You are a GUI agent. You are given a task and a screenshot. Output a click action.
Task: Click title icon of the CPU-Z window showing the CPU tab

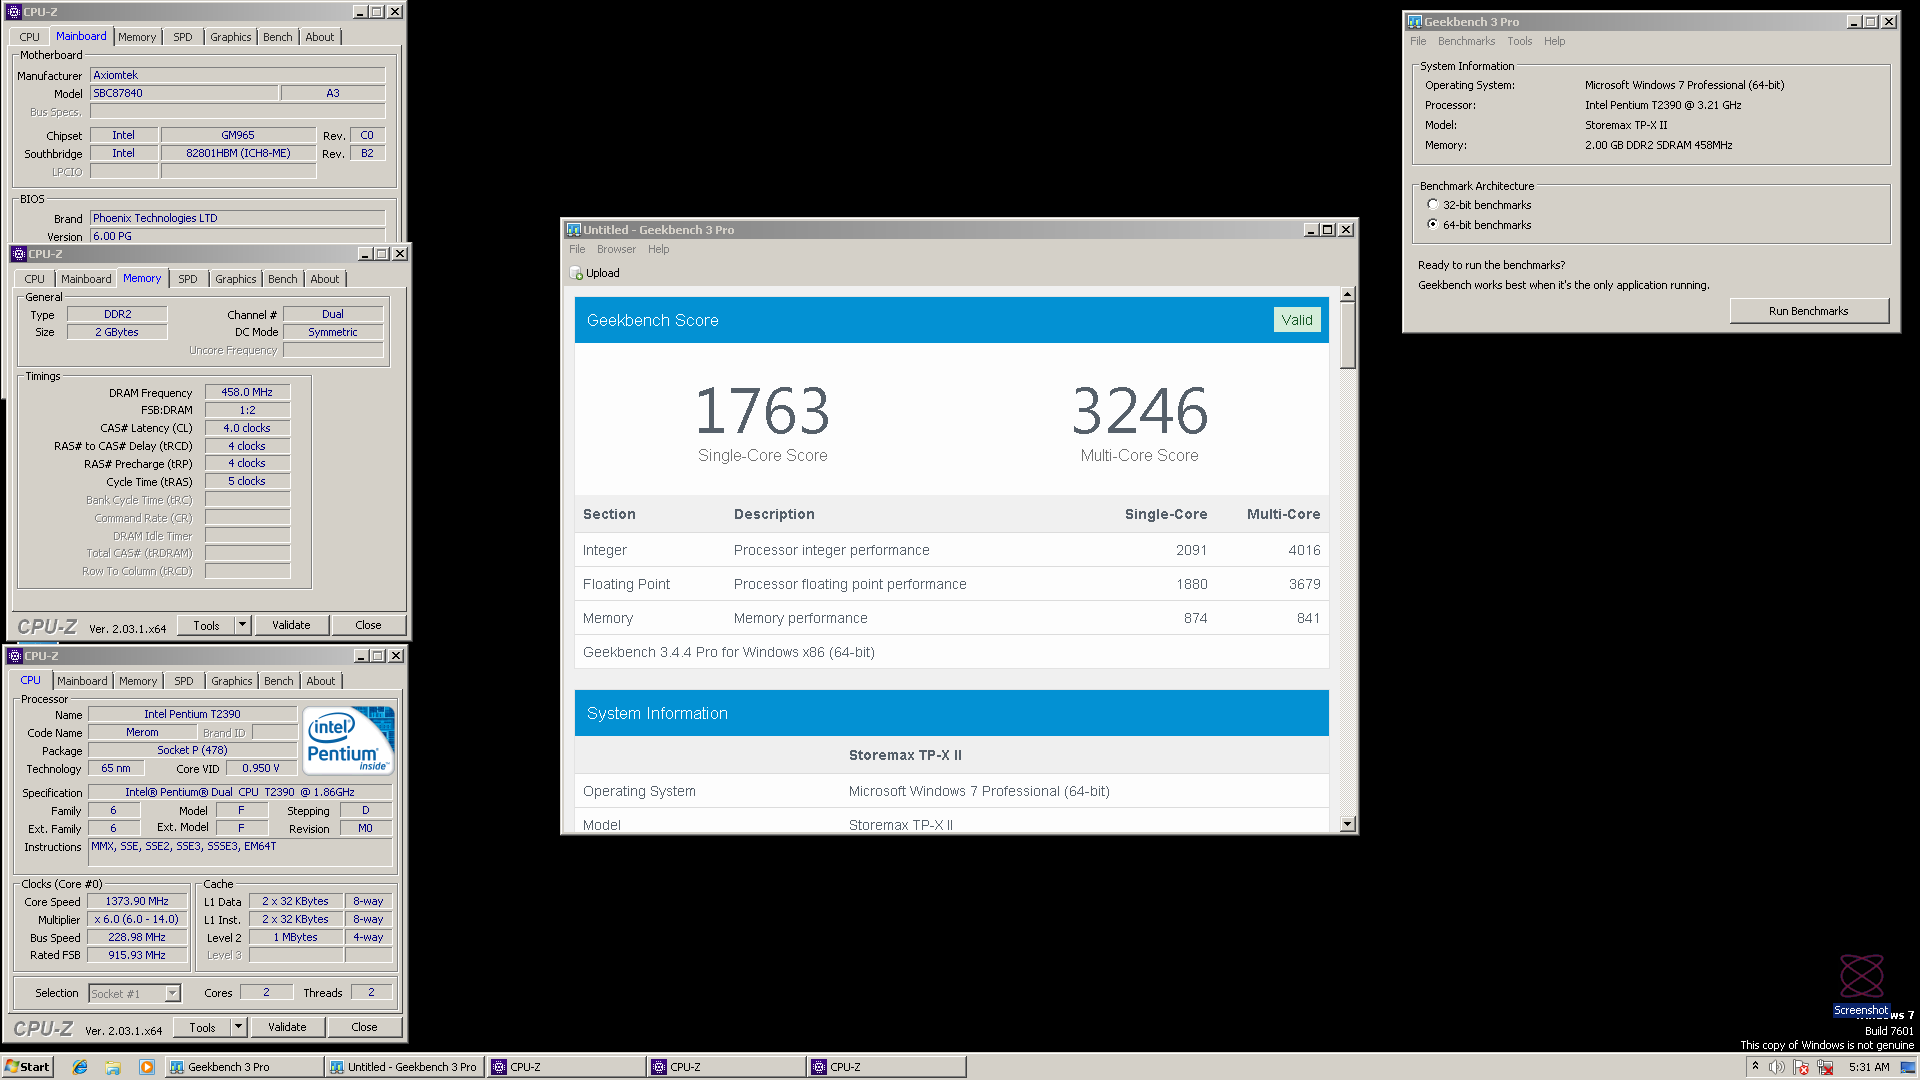click(14, 656)
